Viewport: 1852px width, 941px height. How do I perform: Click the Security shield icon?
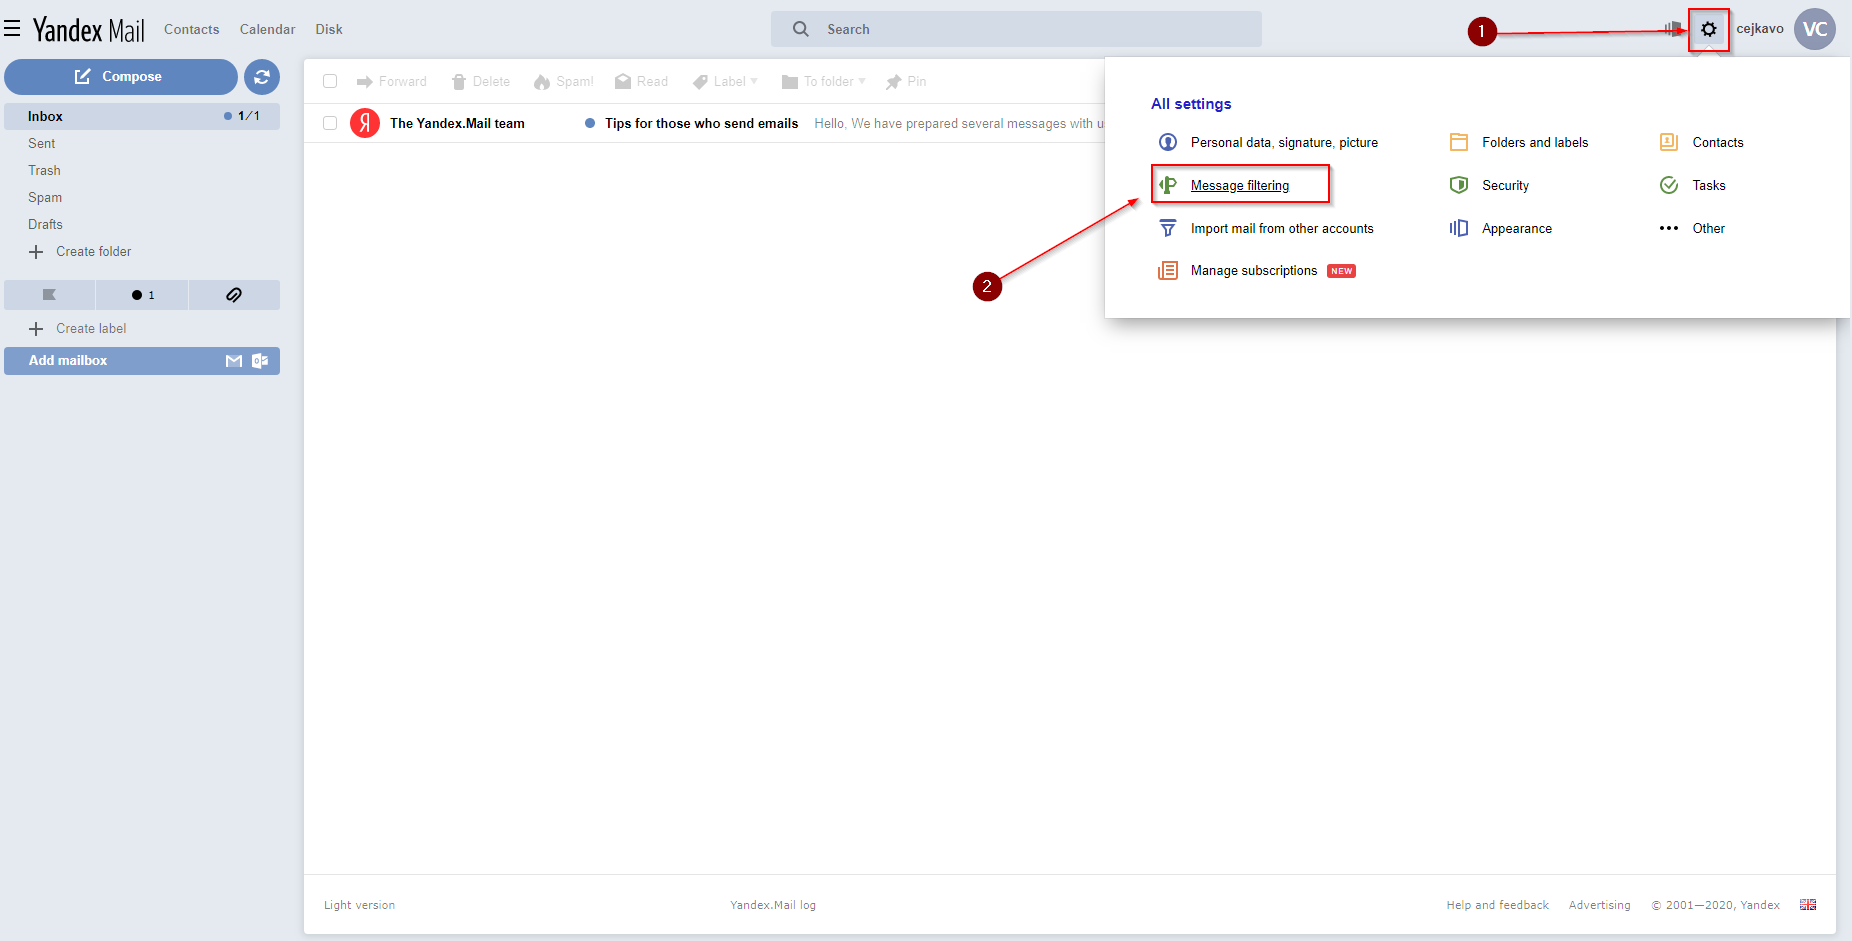(x=1459, y=185)
